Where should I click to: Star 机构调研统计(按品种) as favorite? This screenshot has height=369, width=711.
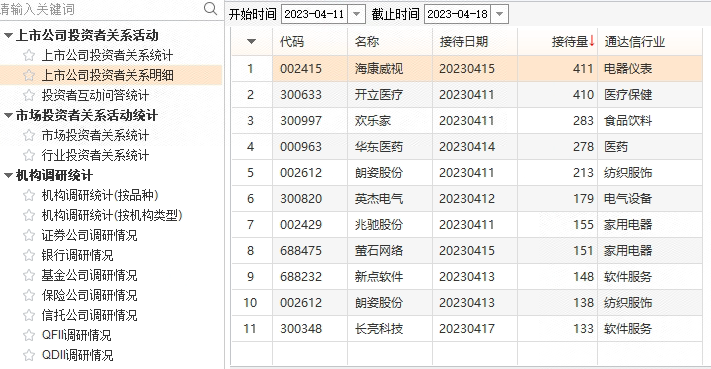29,195
